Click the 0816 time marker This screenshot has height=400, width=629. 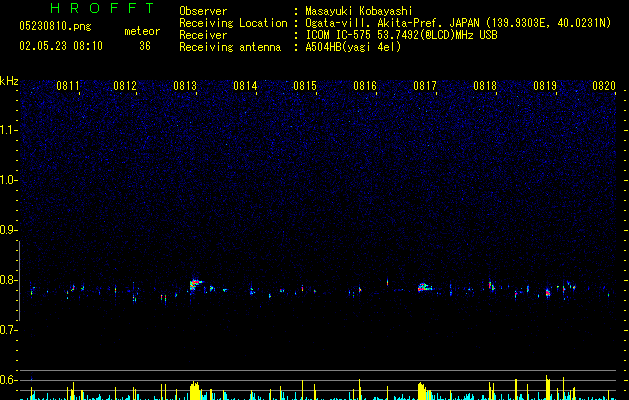(x=365, y=86)
